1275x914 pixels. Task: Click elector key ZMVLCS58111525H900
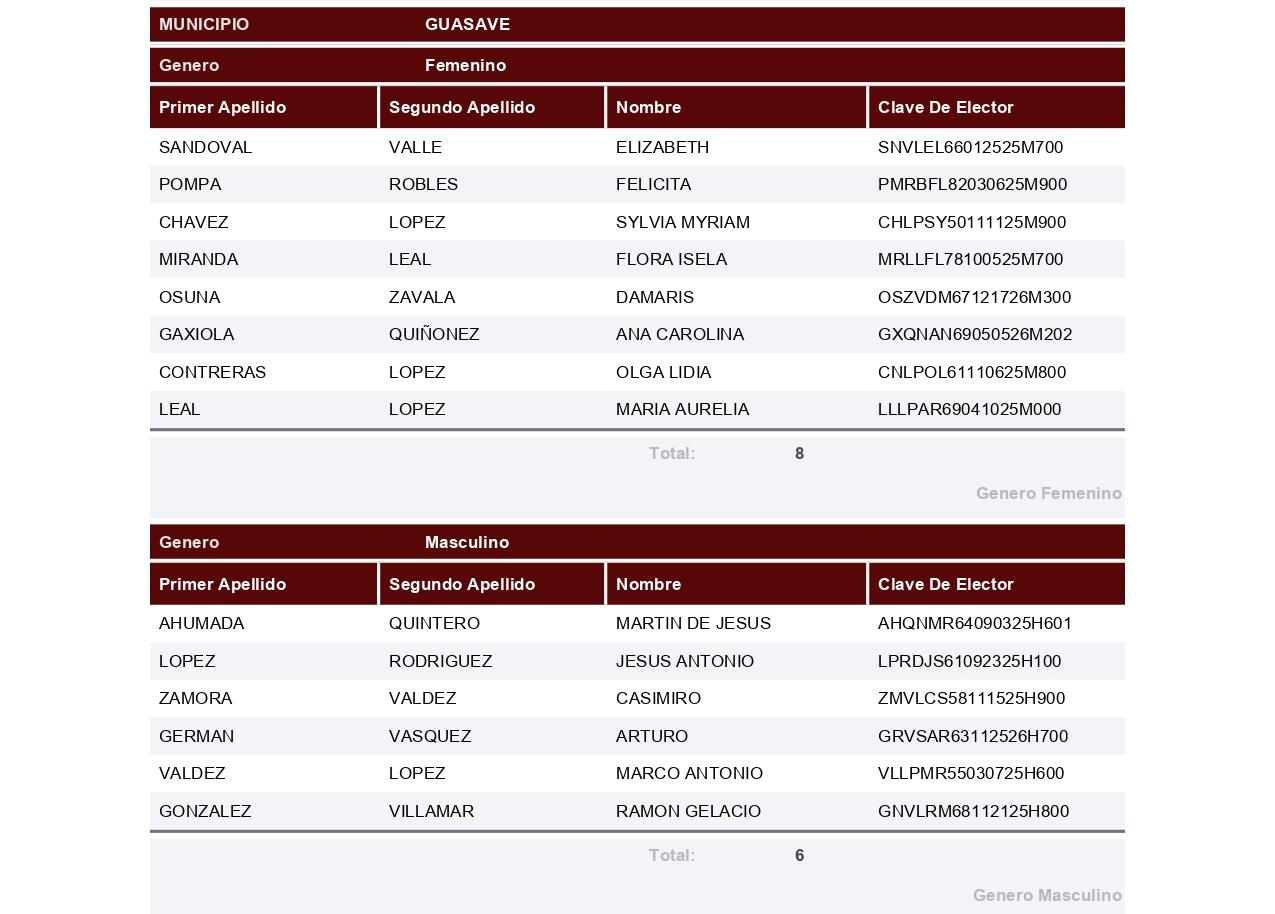coord(971,698)
